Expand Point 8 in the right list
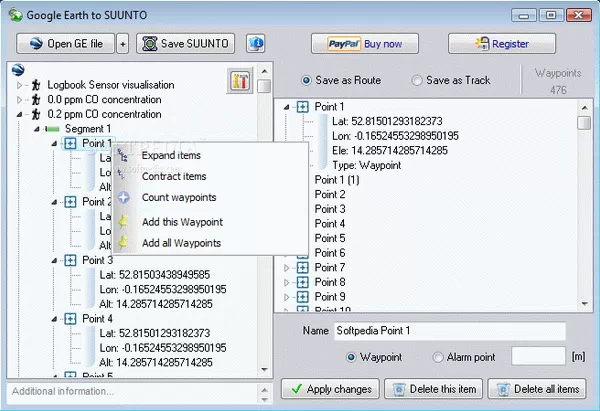The width and height of the screenshot is (600, 411). click(x=288, y=283)
